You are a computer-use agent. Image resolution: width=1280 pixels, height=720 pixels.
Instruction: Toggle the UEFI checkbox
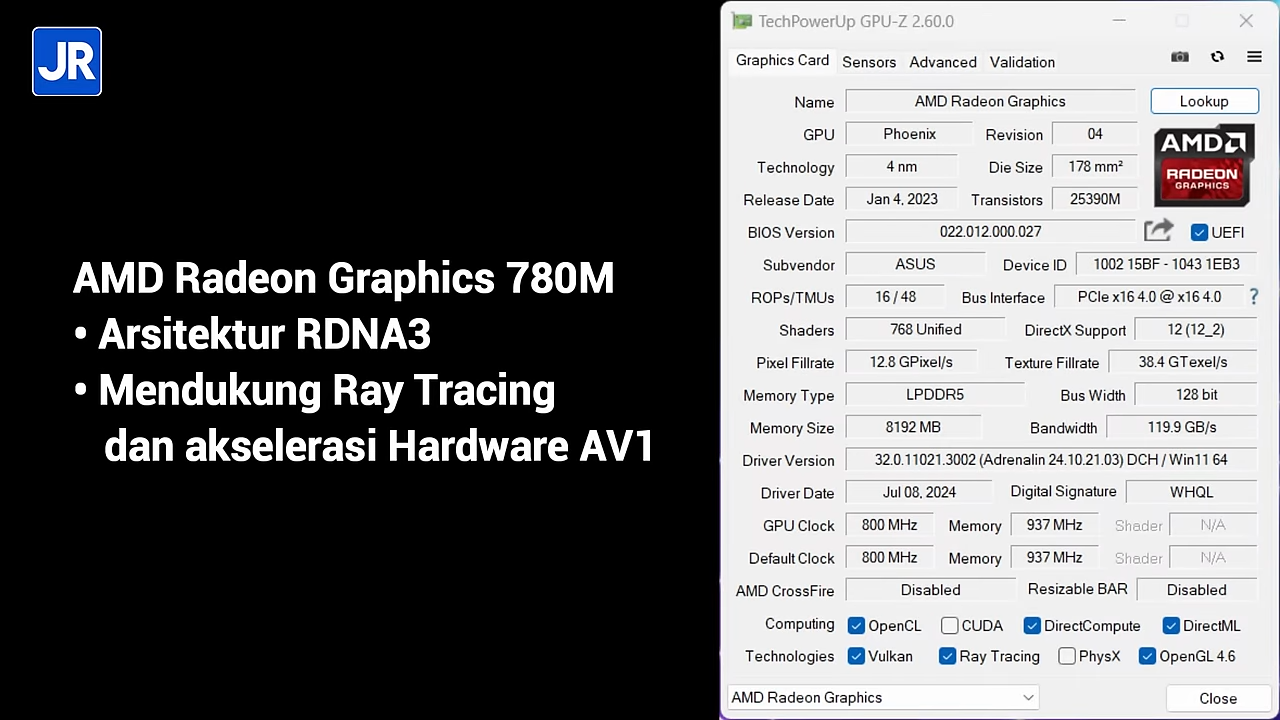point(1199,232)
